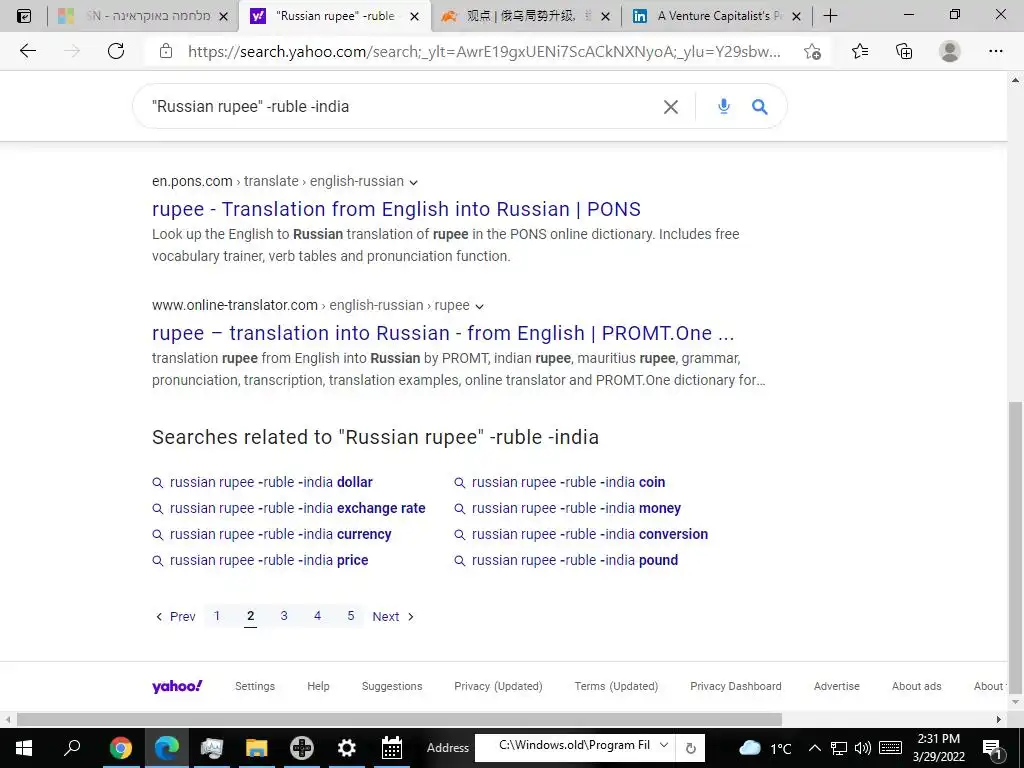Open taskbar Address field dropdown
The width and height of the screenshot is (1024, 768).
click(x=664, y=745)
